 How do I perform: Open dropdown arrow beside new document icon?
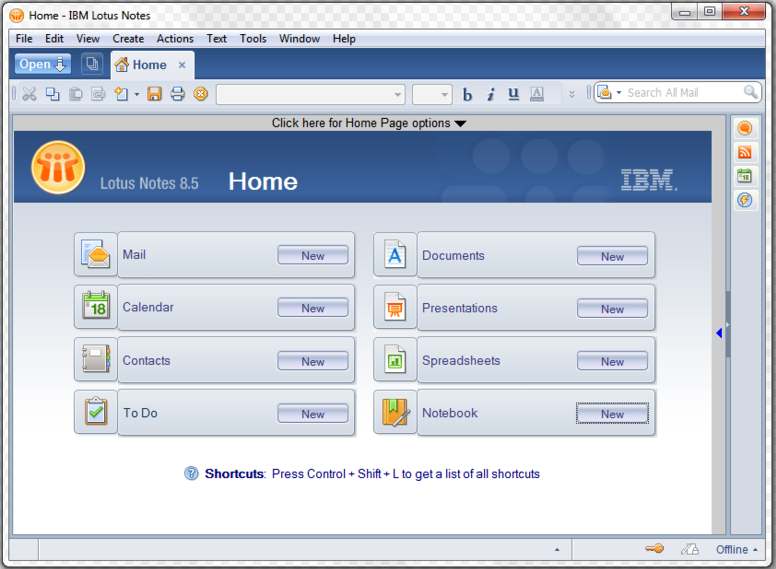point(137,94)
